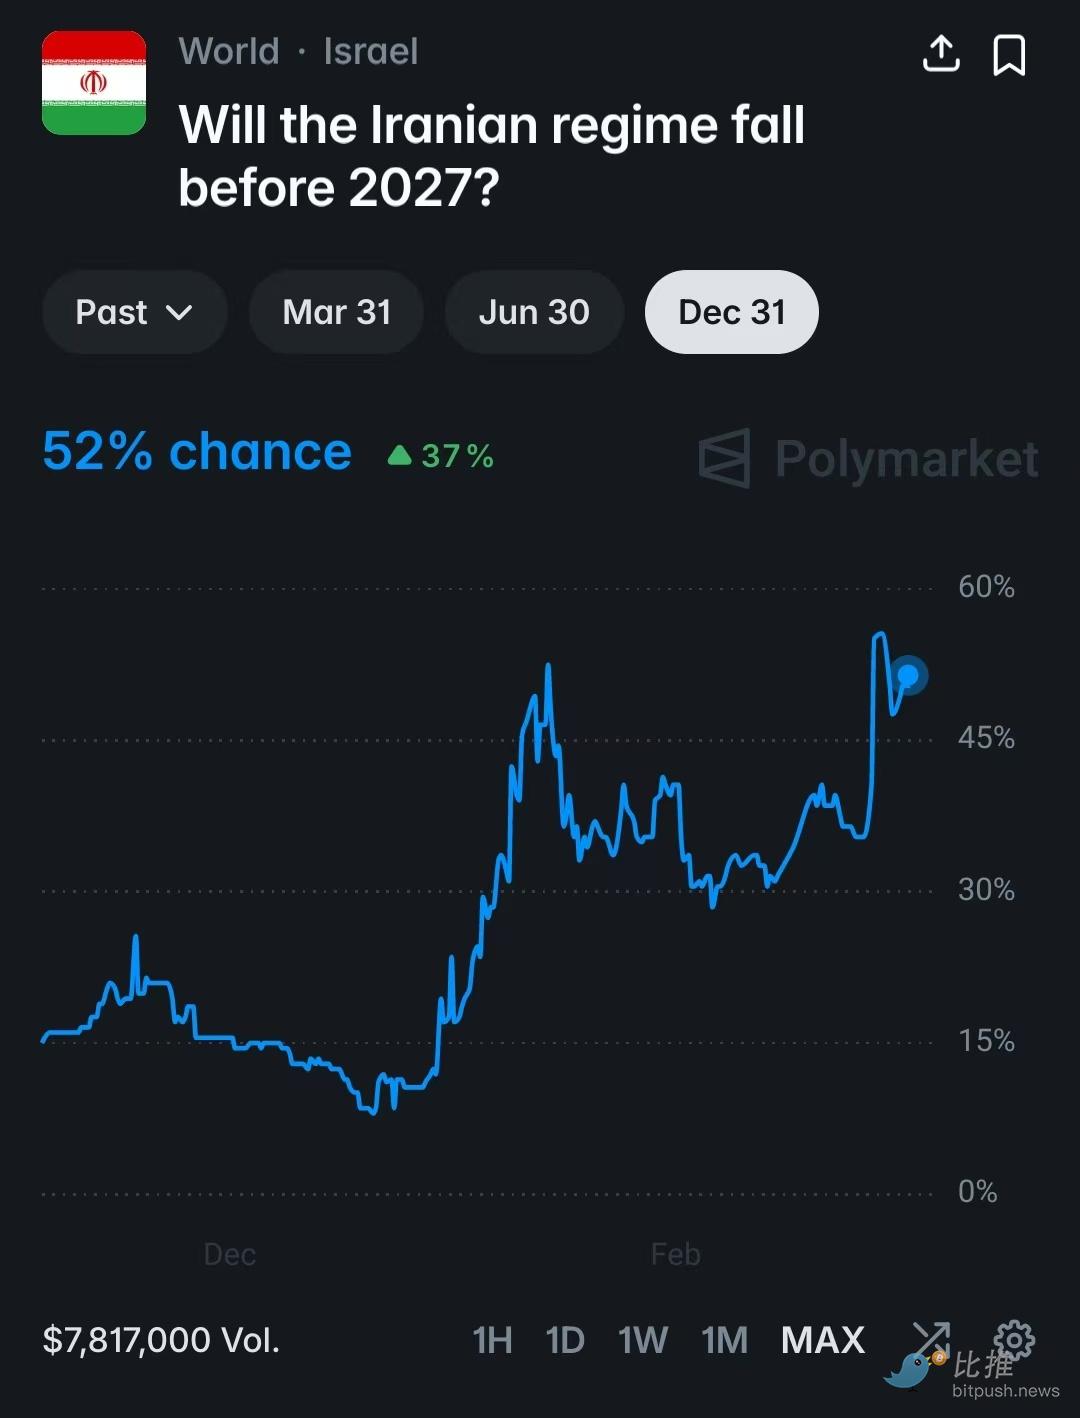Select the 1M chart timeframe
1080x1418 pixels.
pyautogui.click(x=724, y=1340)
